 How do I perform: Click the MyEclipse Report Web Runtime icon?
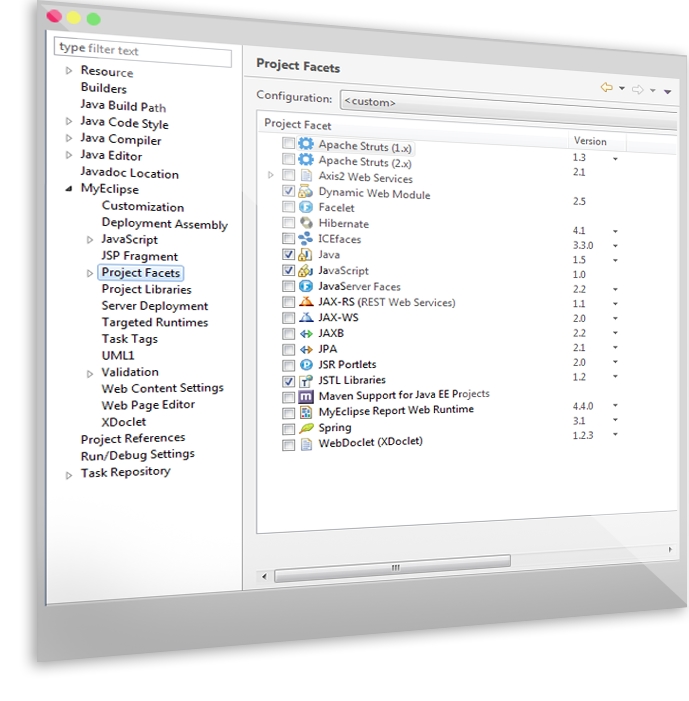pos(306,412)
